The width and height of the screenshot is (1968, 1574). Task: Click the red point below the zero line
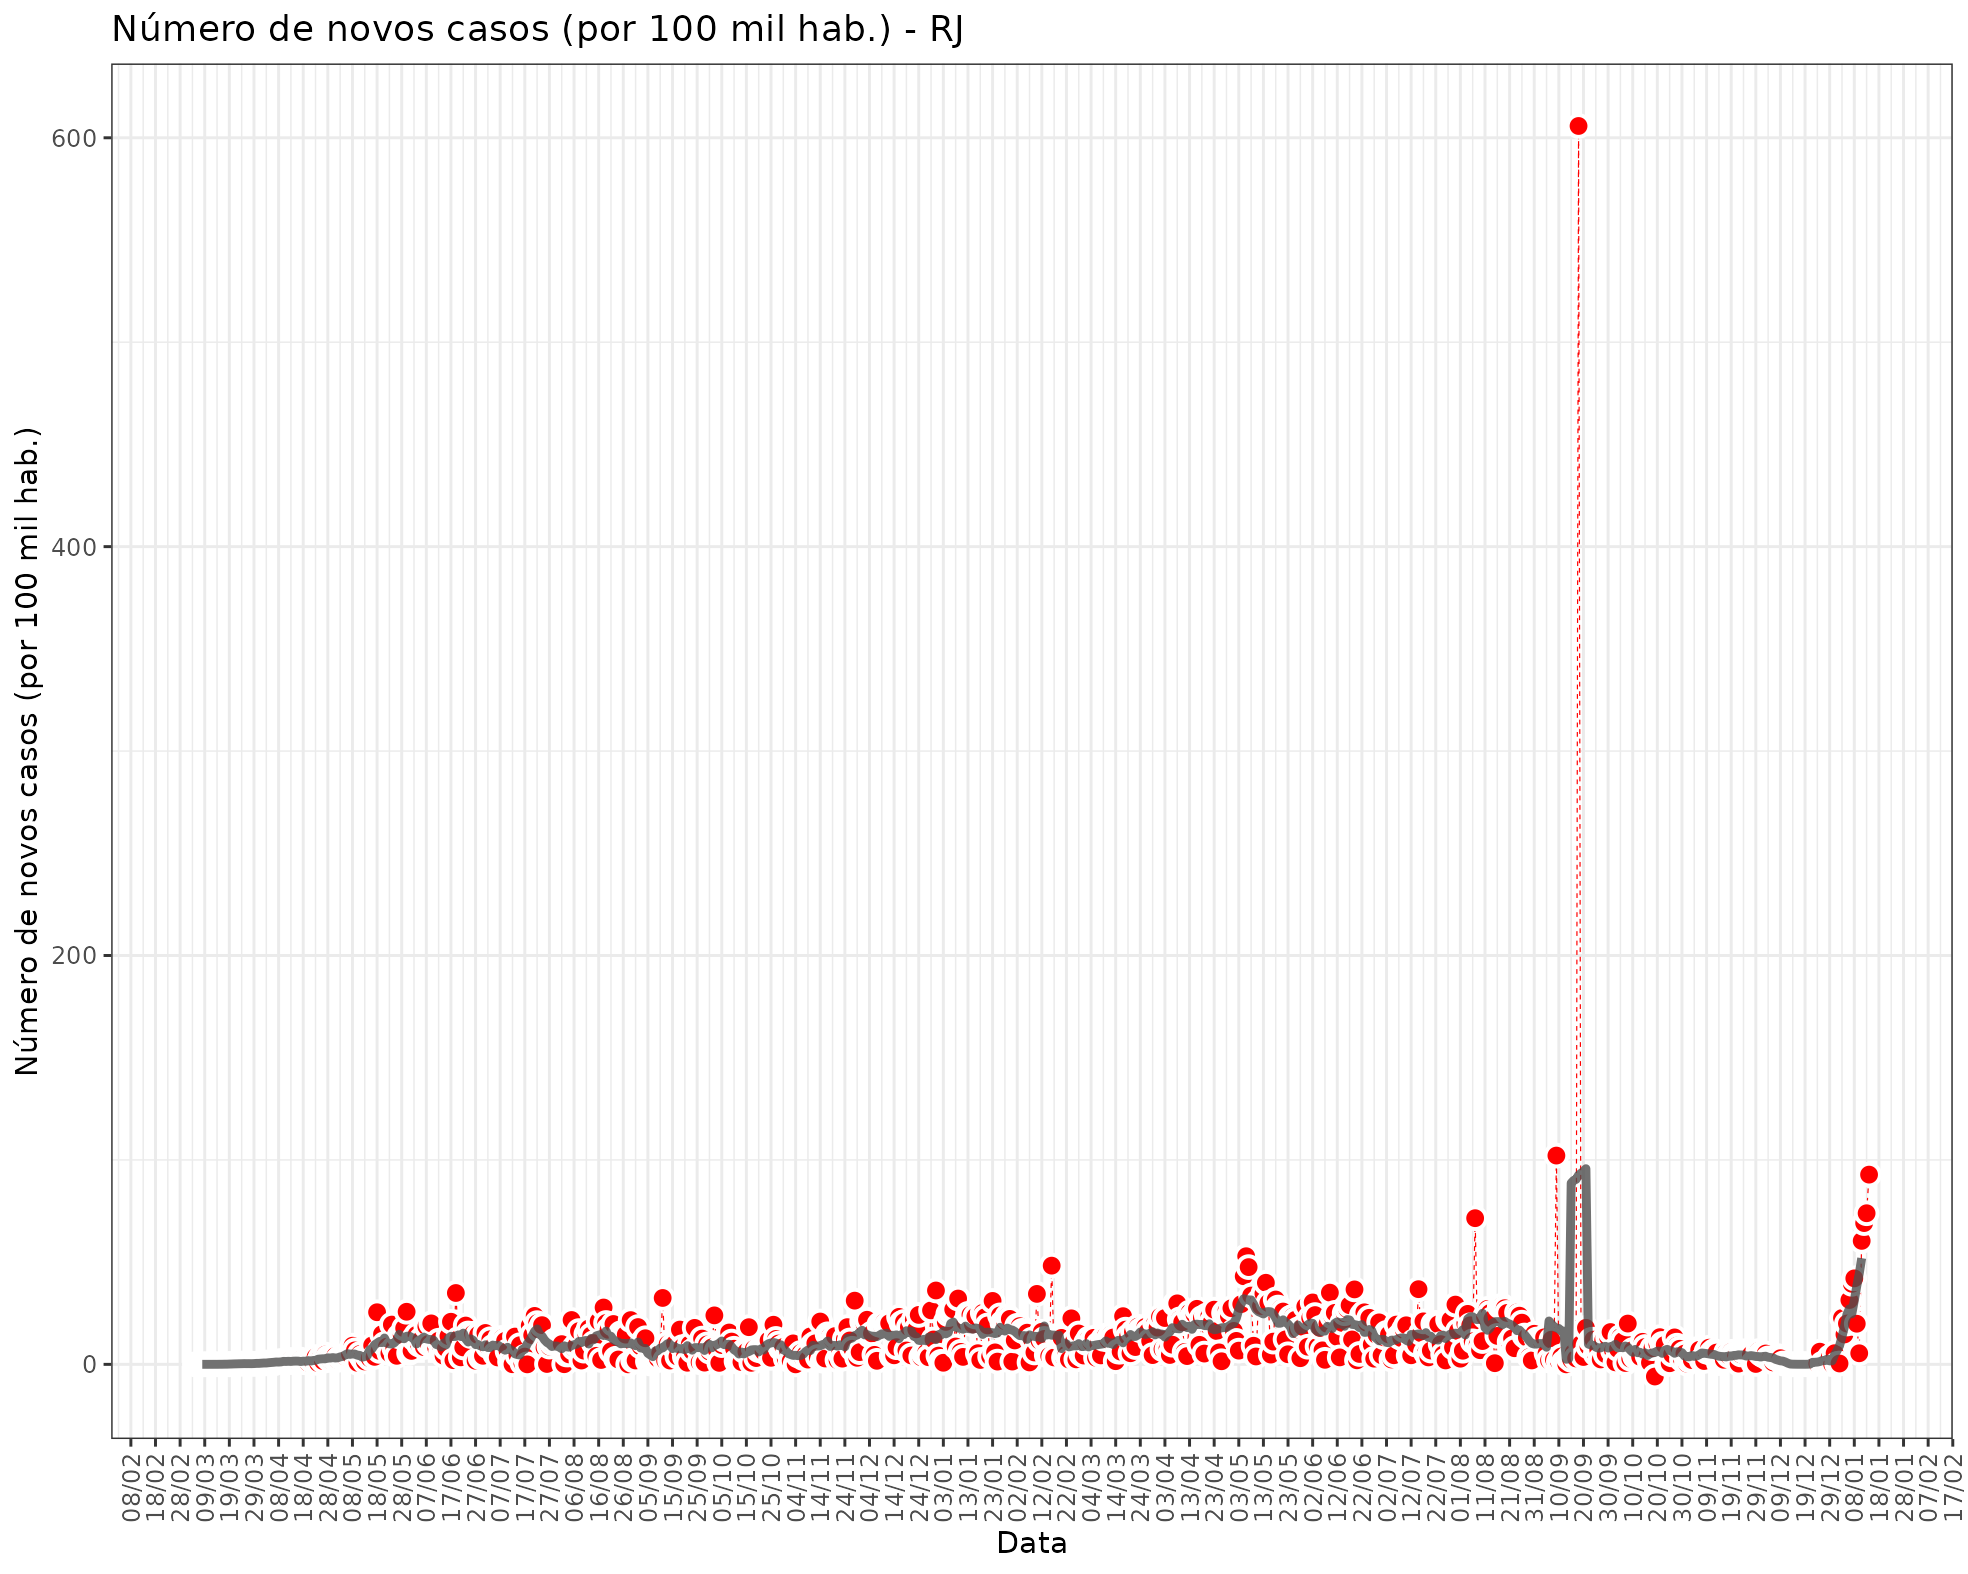pos(1654,1376)
